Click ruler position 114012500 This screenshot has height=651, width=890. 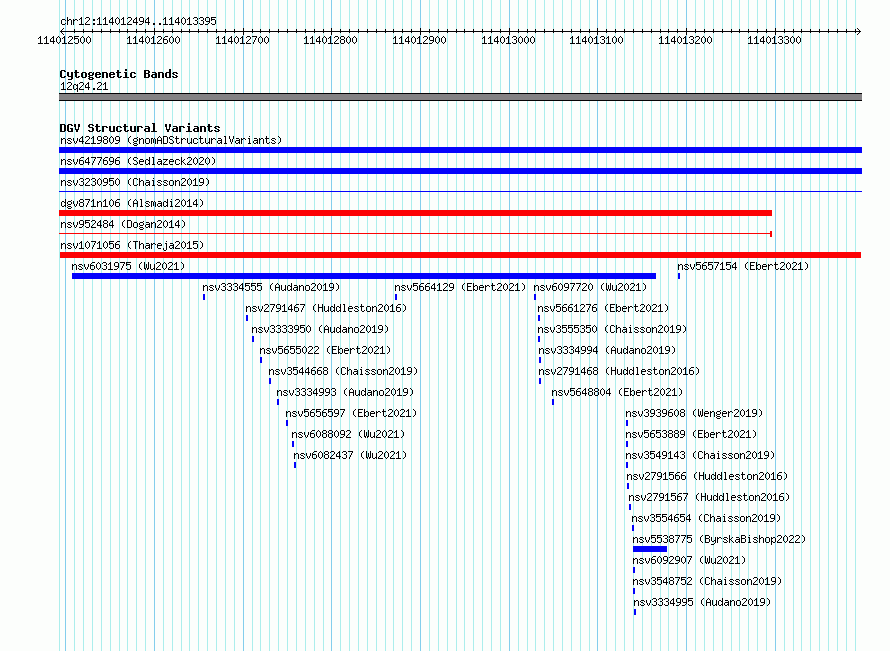64,40
